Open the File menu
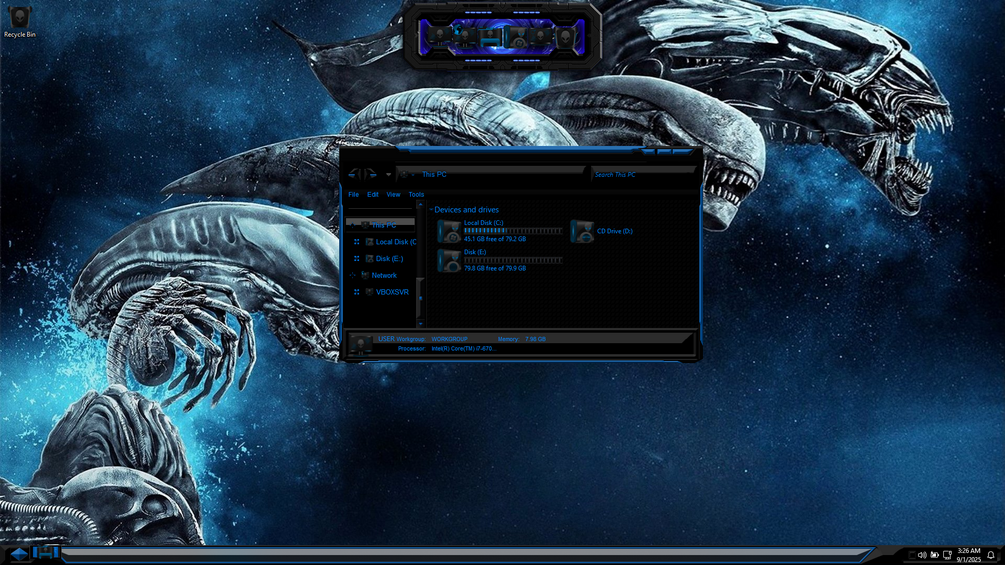The image size is (1005, 565). (353, 194)
